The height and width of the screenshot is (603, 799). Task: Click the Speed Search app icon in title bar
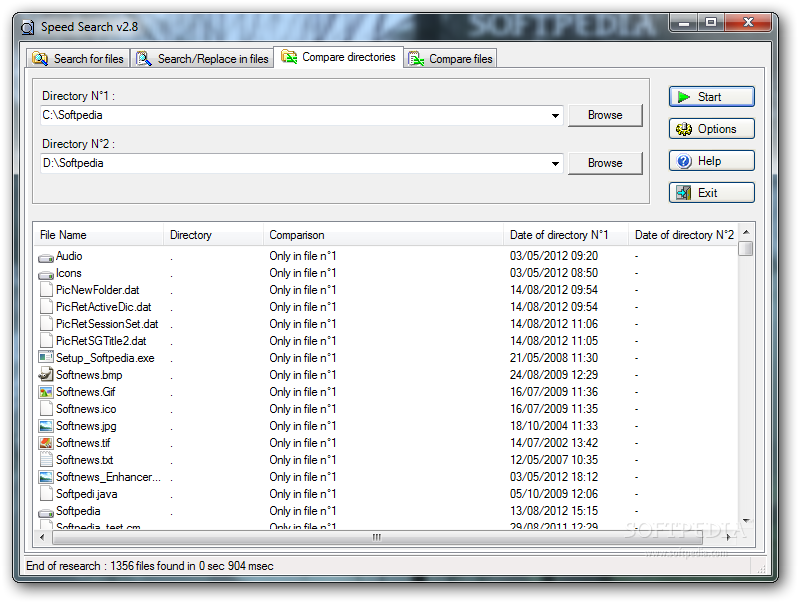point(28,27)
